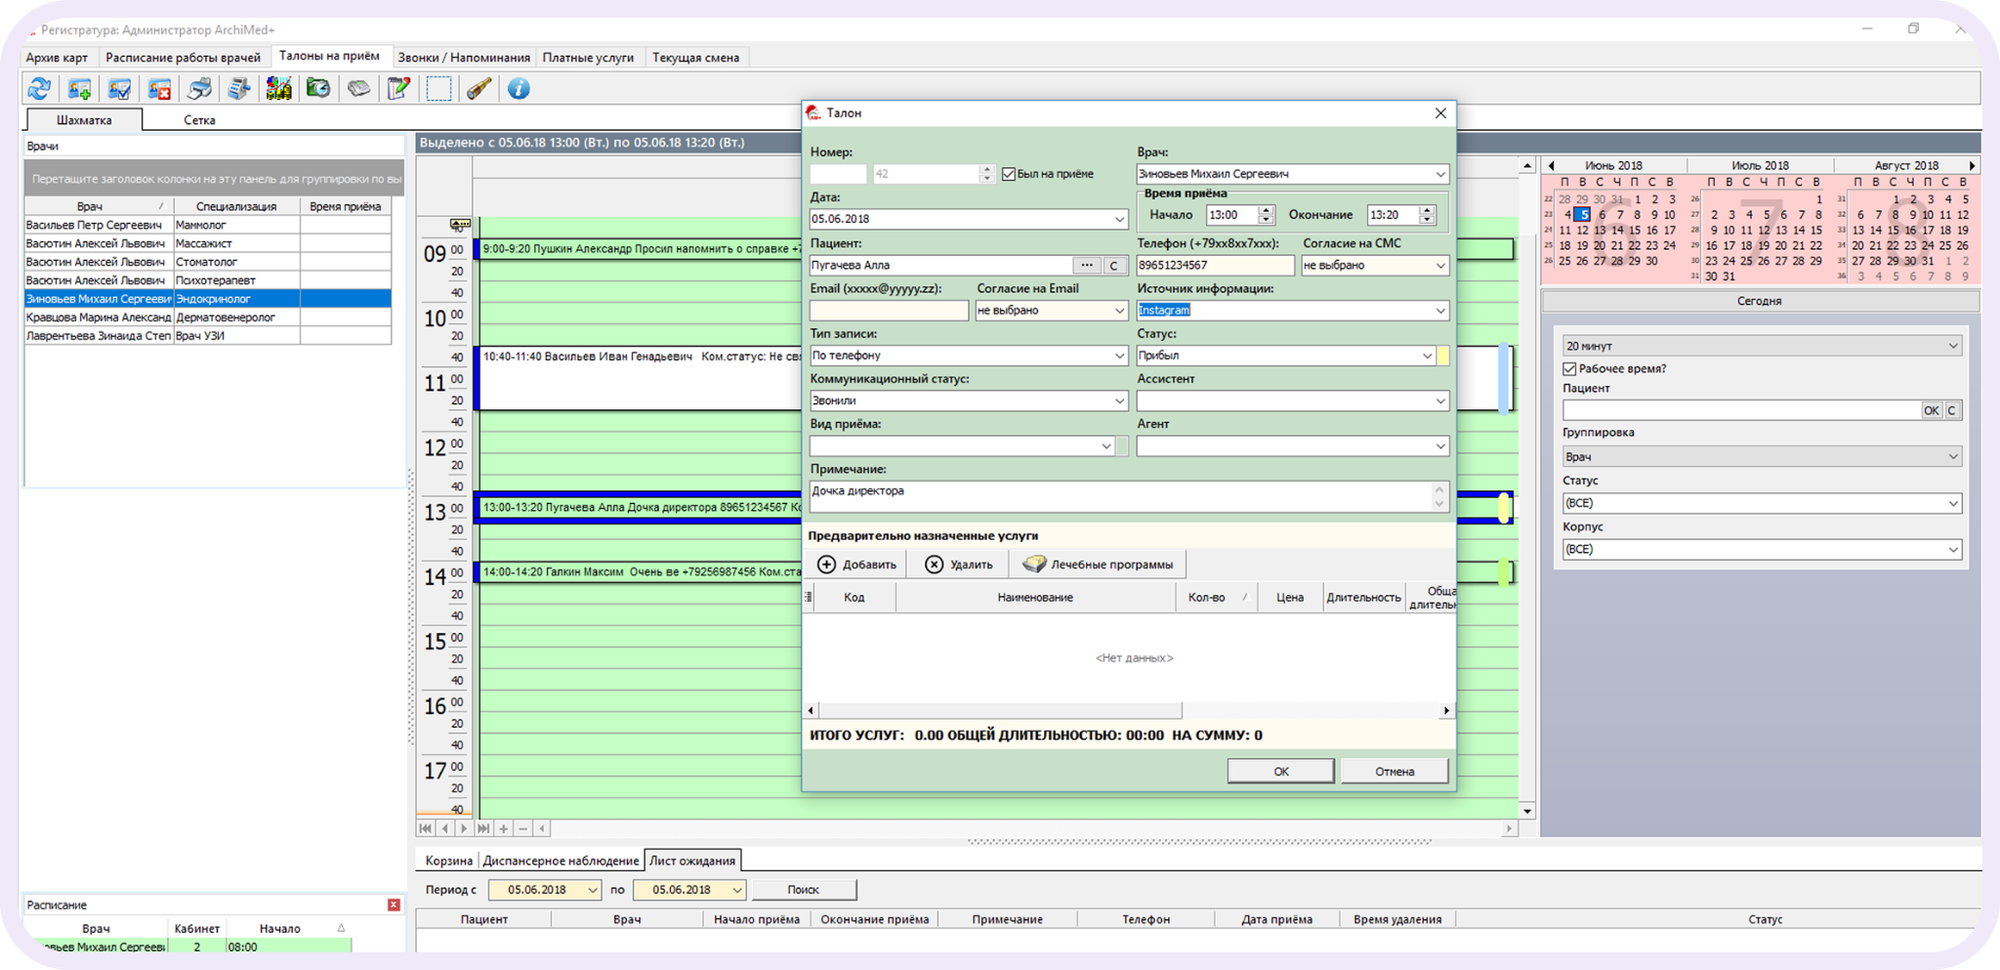Open the Статус Прибыл dropdown
Screen dimensions: 2000x970
1427,356
